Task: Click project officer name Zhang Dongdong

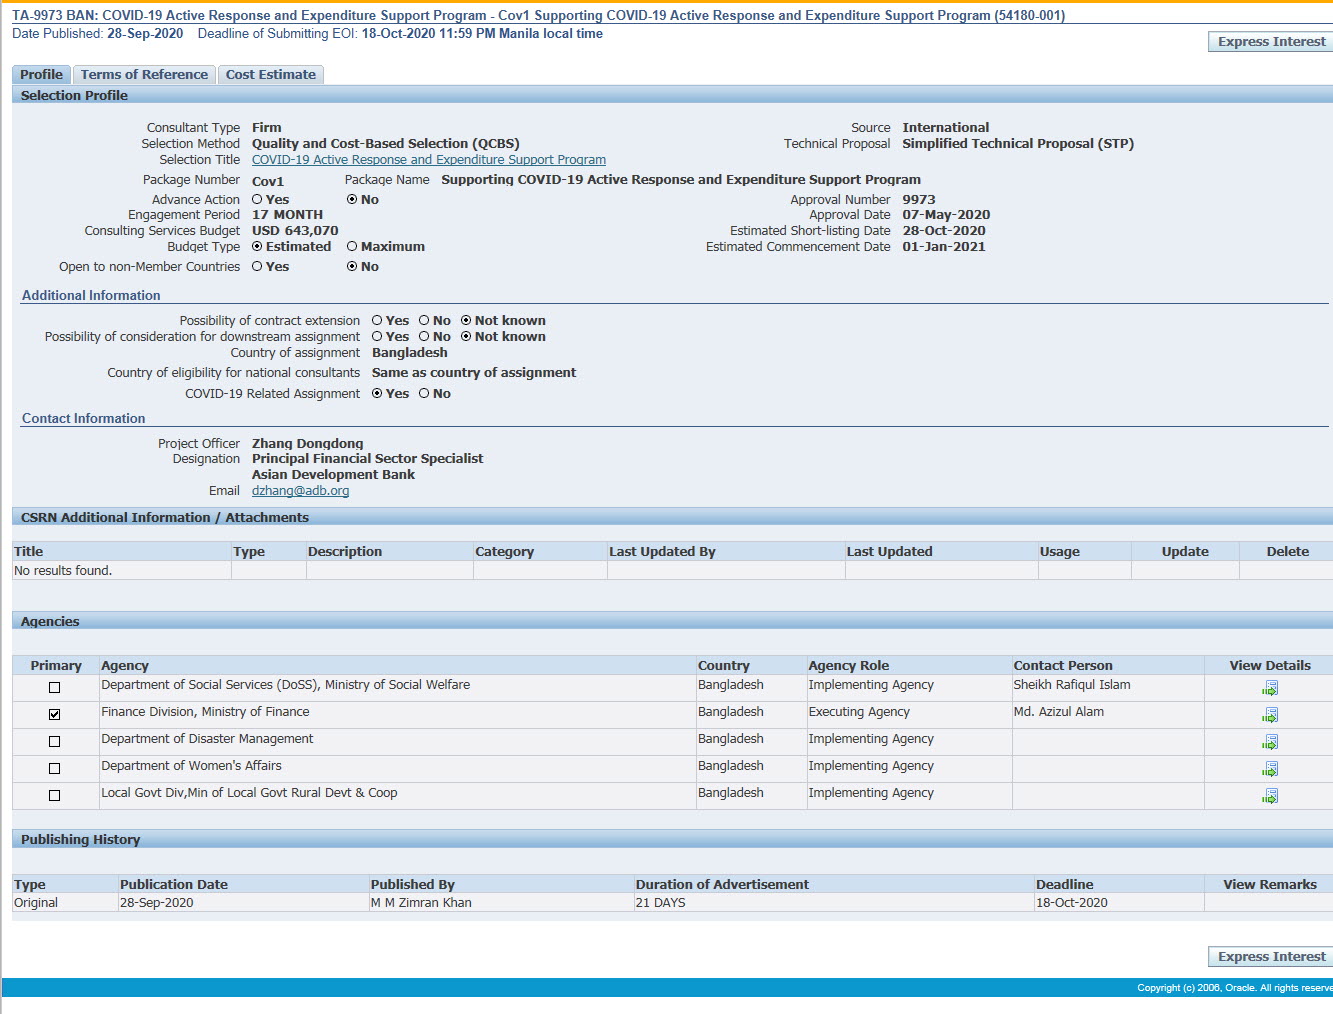Action: click(x=308, y=444)
